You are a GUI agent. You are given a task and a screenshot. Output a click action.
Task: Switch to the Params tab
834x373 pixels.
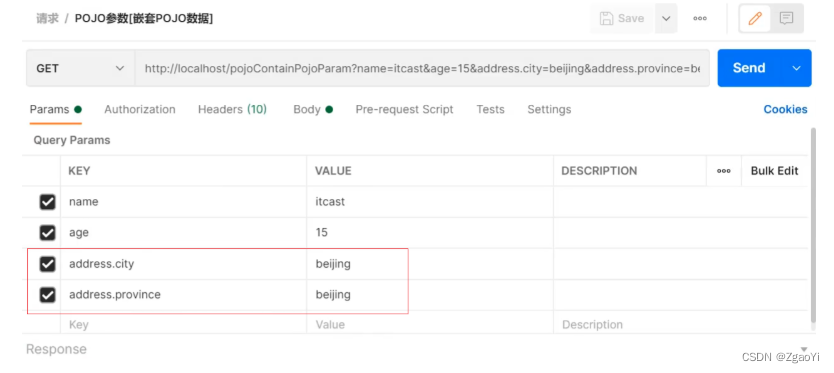pyautogui.click(x=55, y=110)
